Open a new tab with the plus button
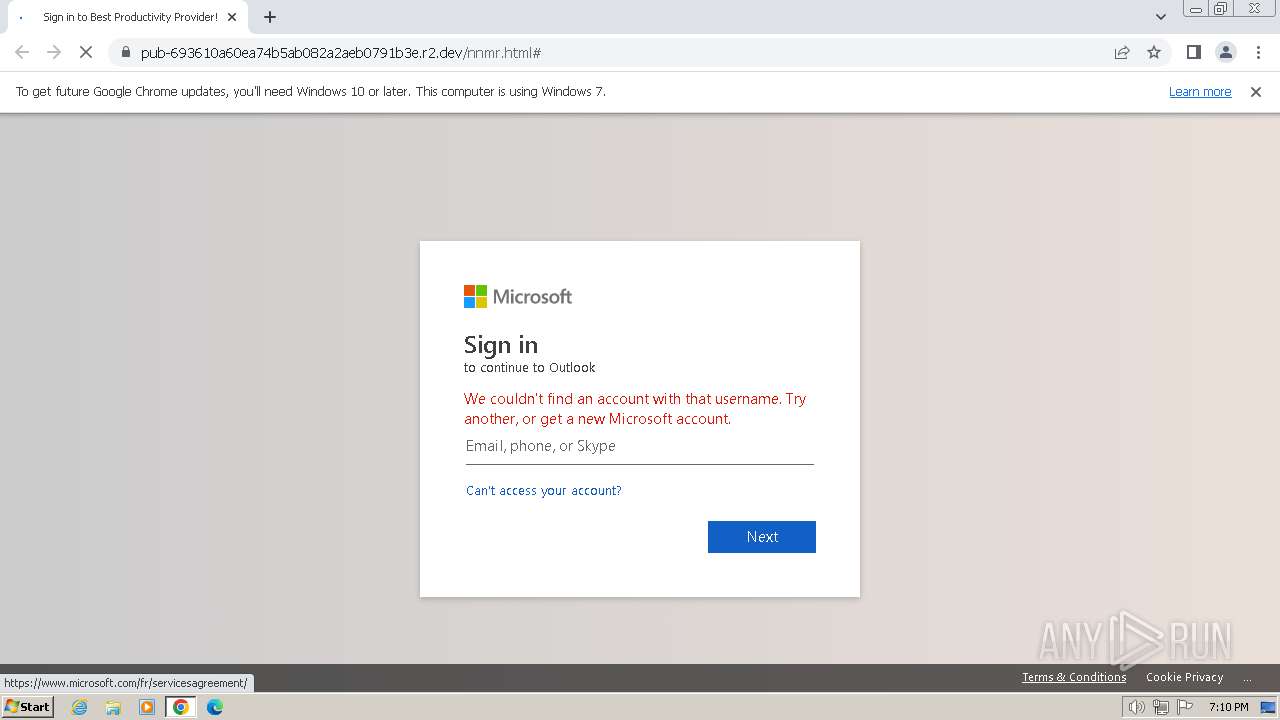The height and width of the screenshot is (720, 1280). (270, 17)
